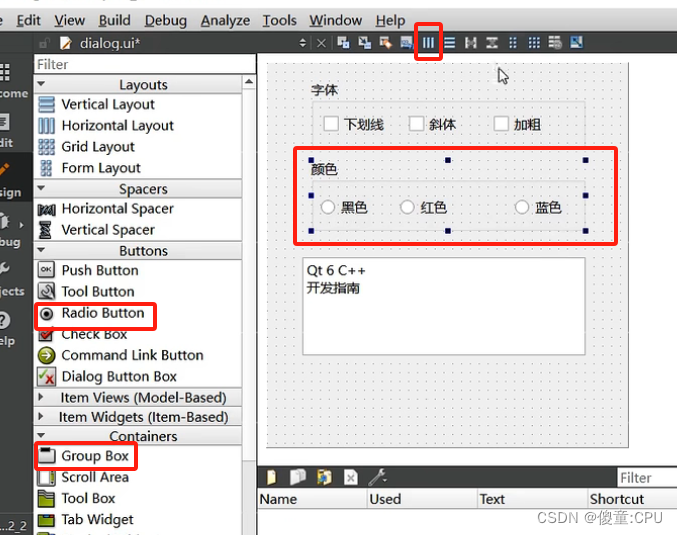
Task: Check the 斜体 checkbox
Action: pyautogui.click(x=416, y=123)
